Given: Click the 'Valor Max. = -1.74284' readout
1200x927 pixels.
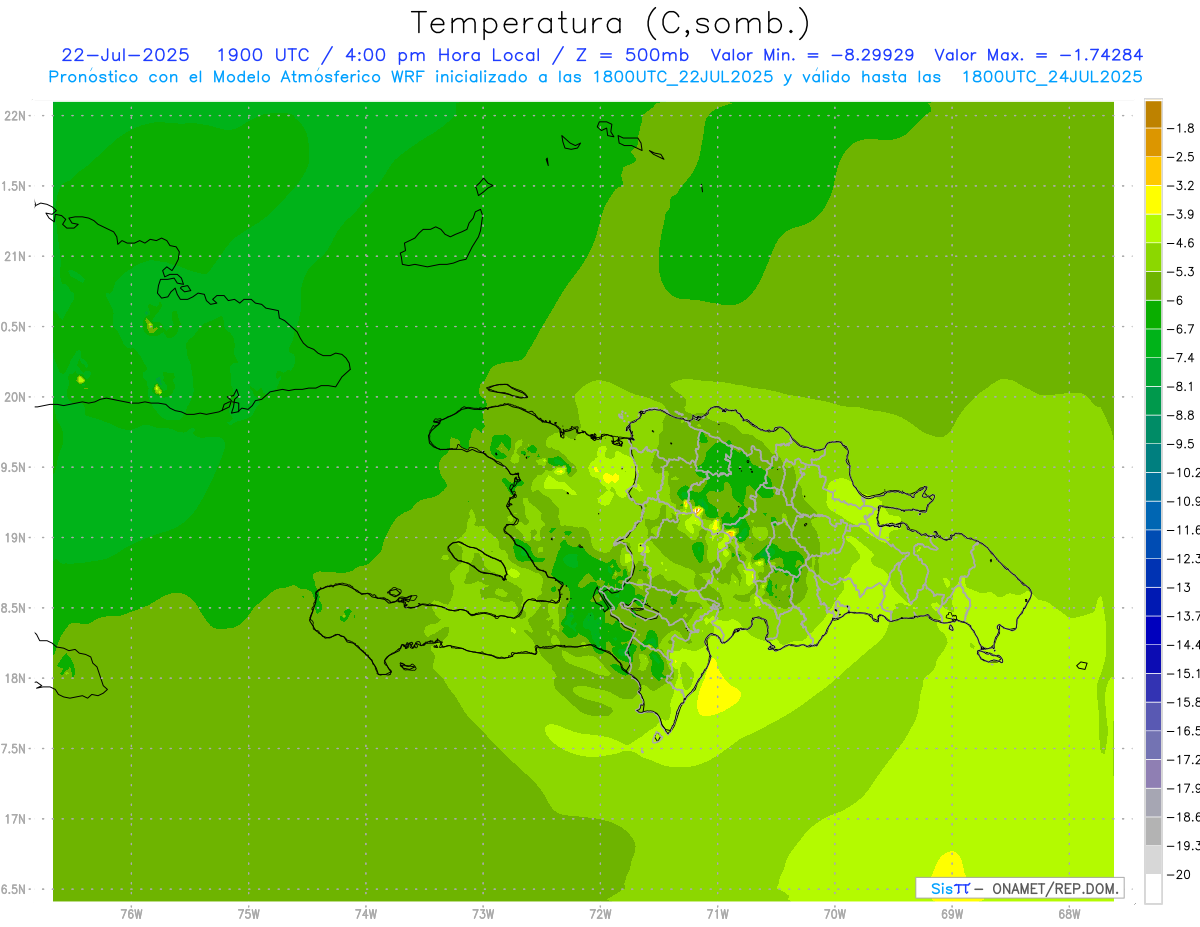Looking at the screenshot, I should click(1038, 55).
